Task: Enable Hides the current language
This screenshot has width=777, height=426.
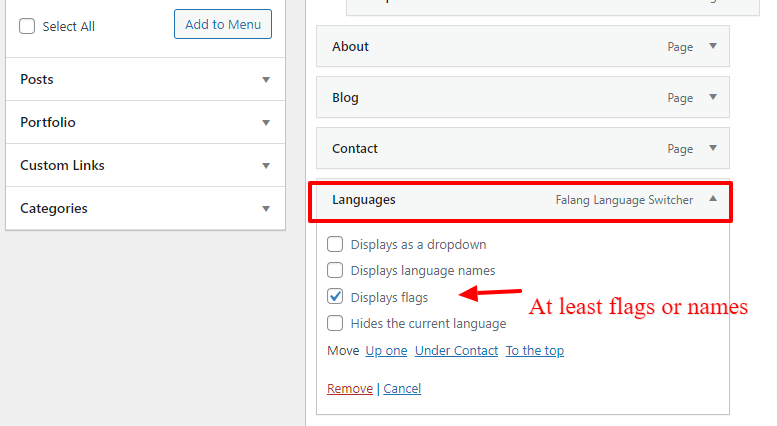Action: (335, 323)
